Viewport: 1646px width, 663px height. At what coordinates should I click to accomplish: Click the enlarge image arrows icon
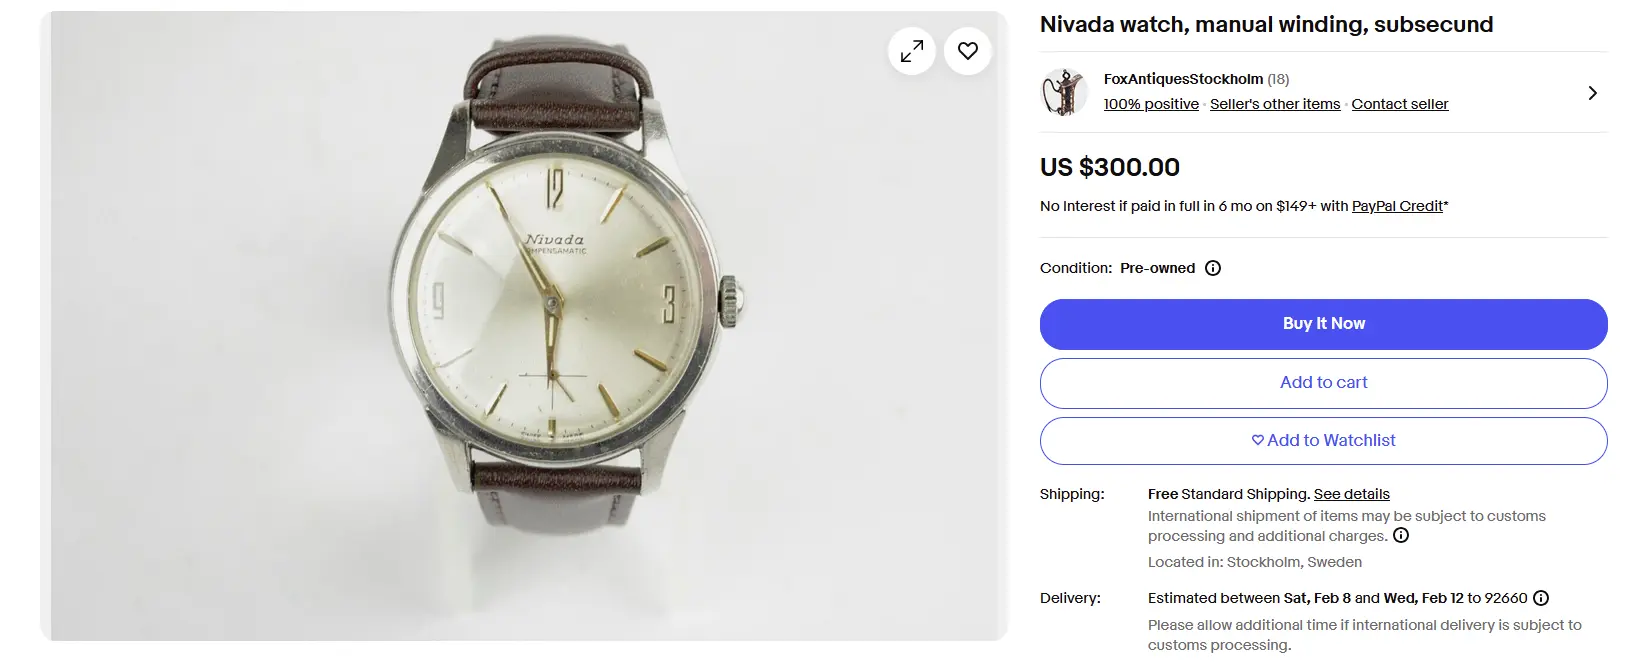click(x=912, y=51)
